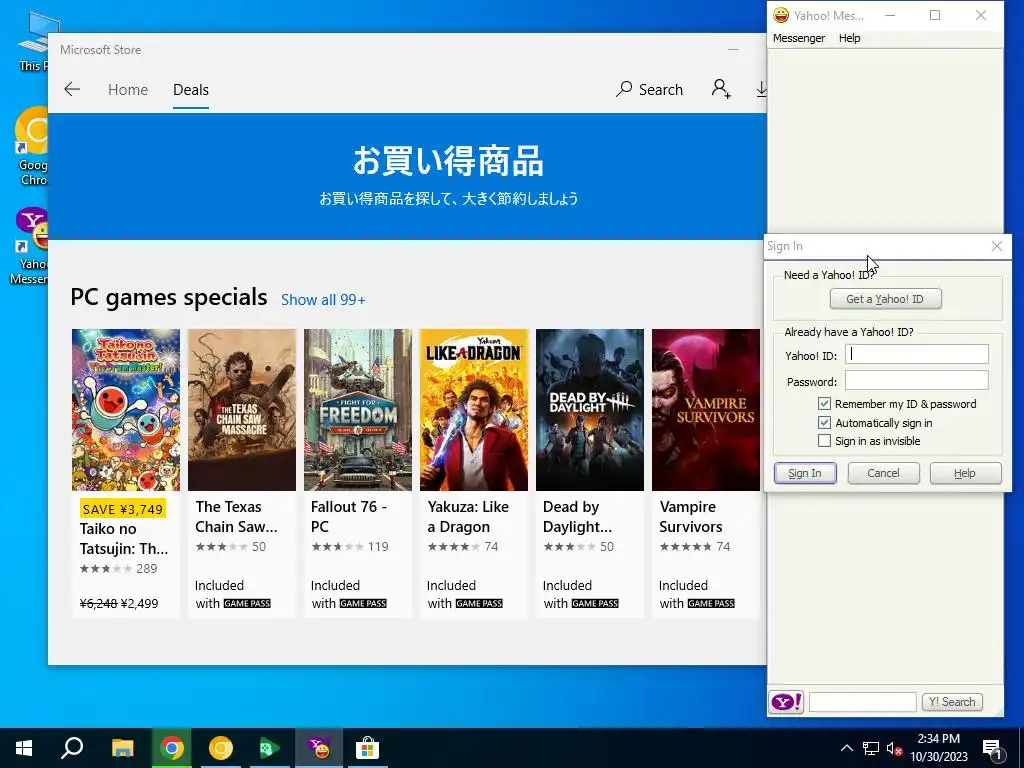The width and height of the screenshot is (1024, 768).
Task: Select the Google Chrome desktop shortcut
Action: (31, 147)
